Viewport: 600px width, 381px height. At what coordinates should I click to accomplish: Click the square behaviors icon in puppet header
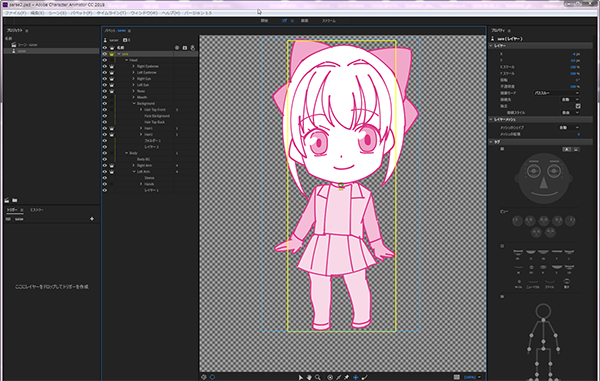pyautogui.click(x=185, y=48)
